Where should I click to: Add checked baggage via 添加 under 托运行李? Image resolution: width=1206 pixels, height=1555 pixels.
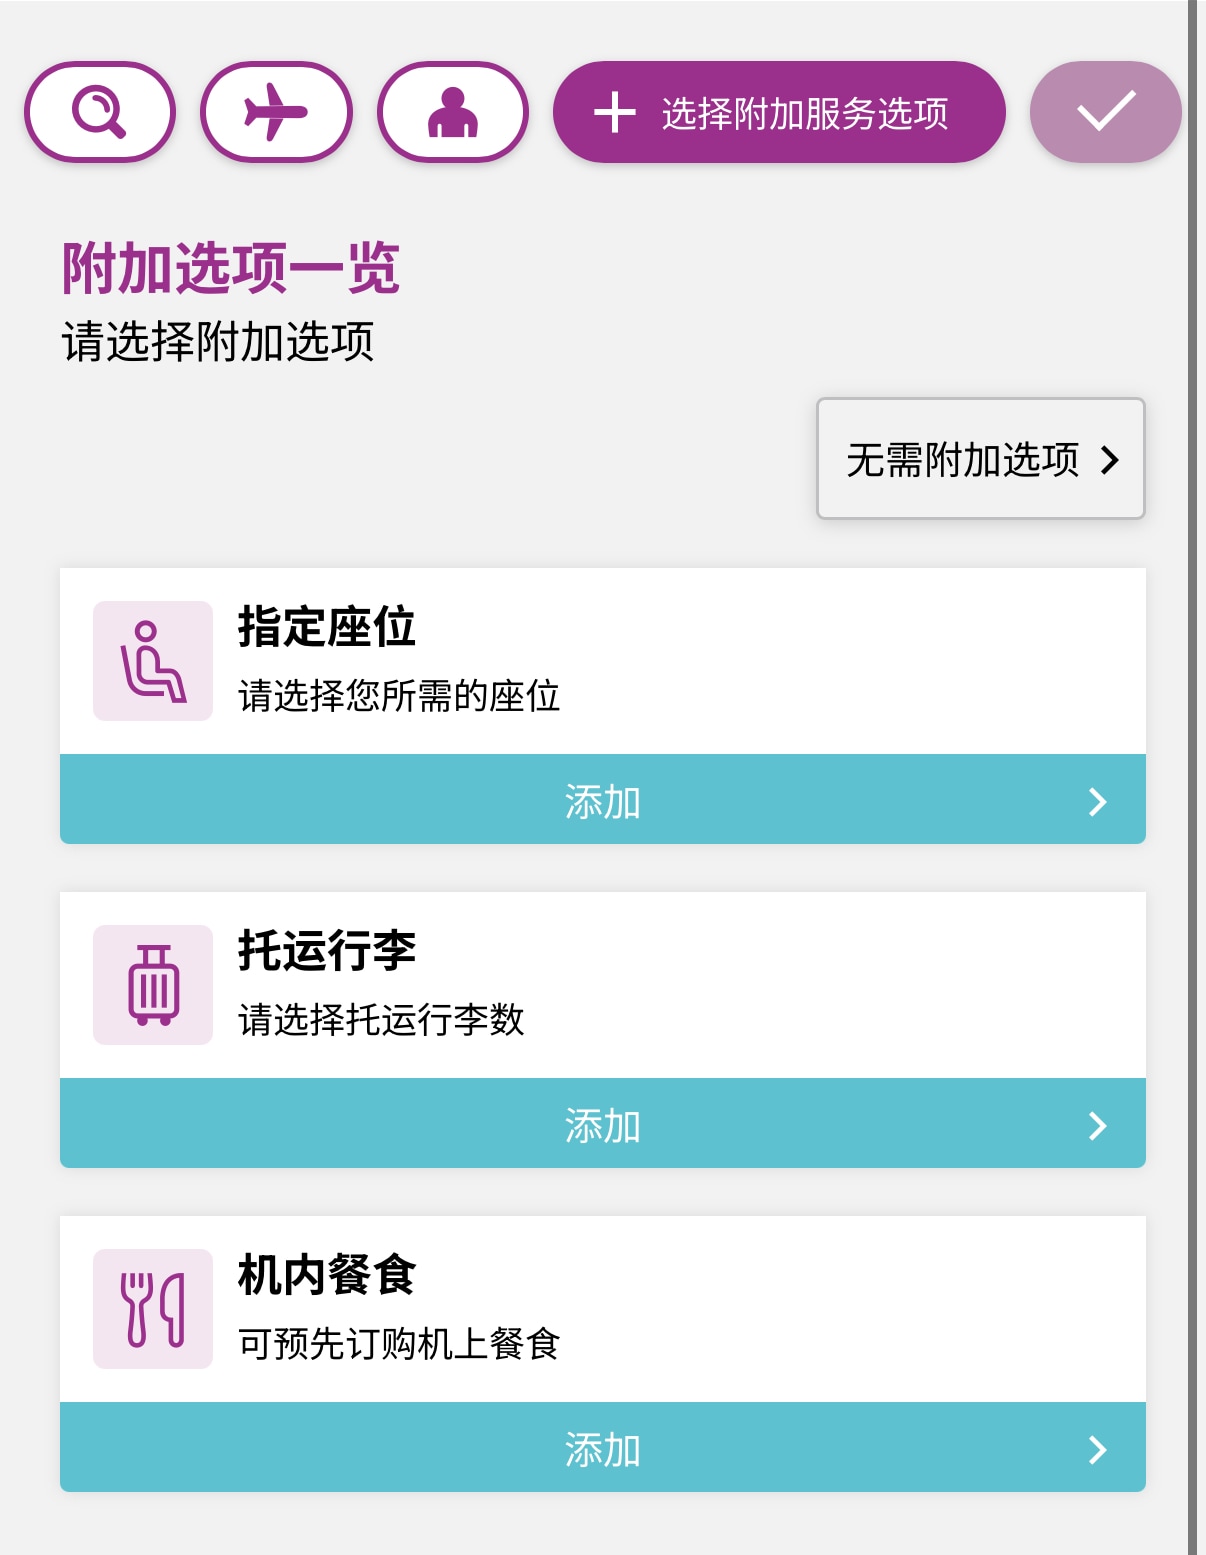[603, 1124]
